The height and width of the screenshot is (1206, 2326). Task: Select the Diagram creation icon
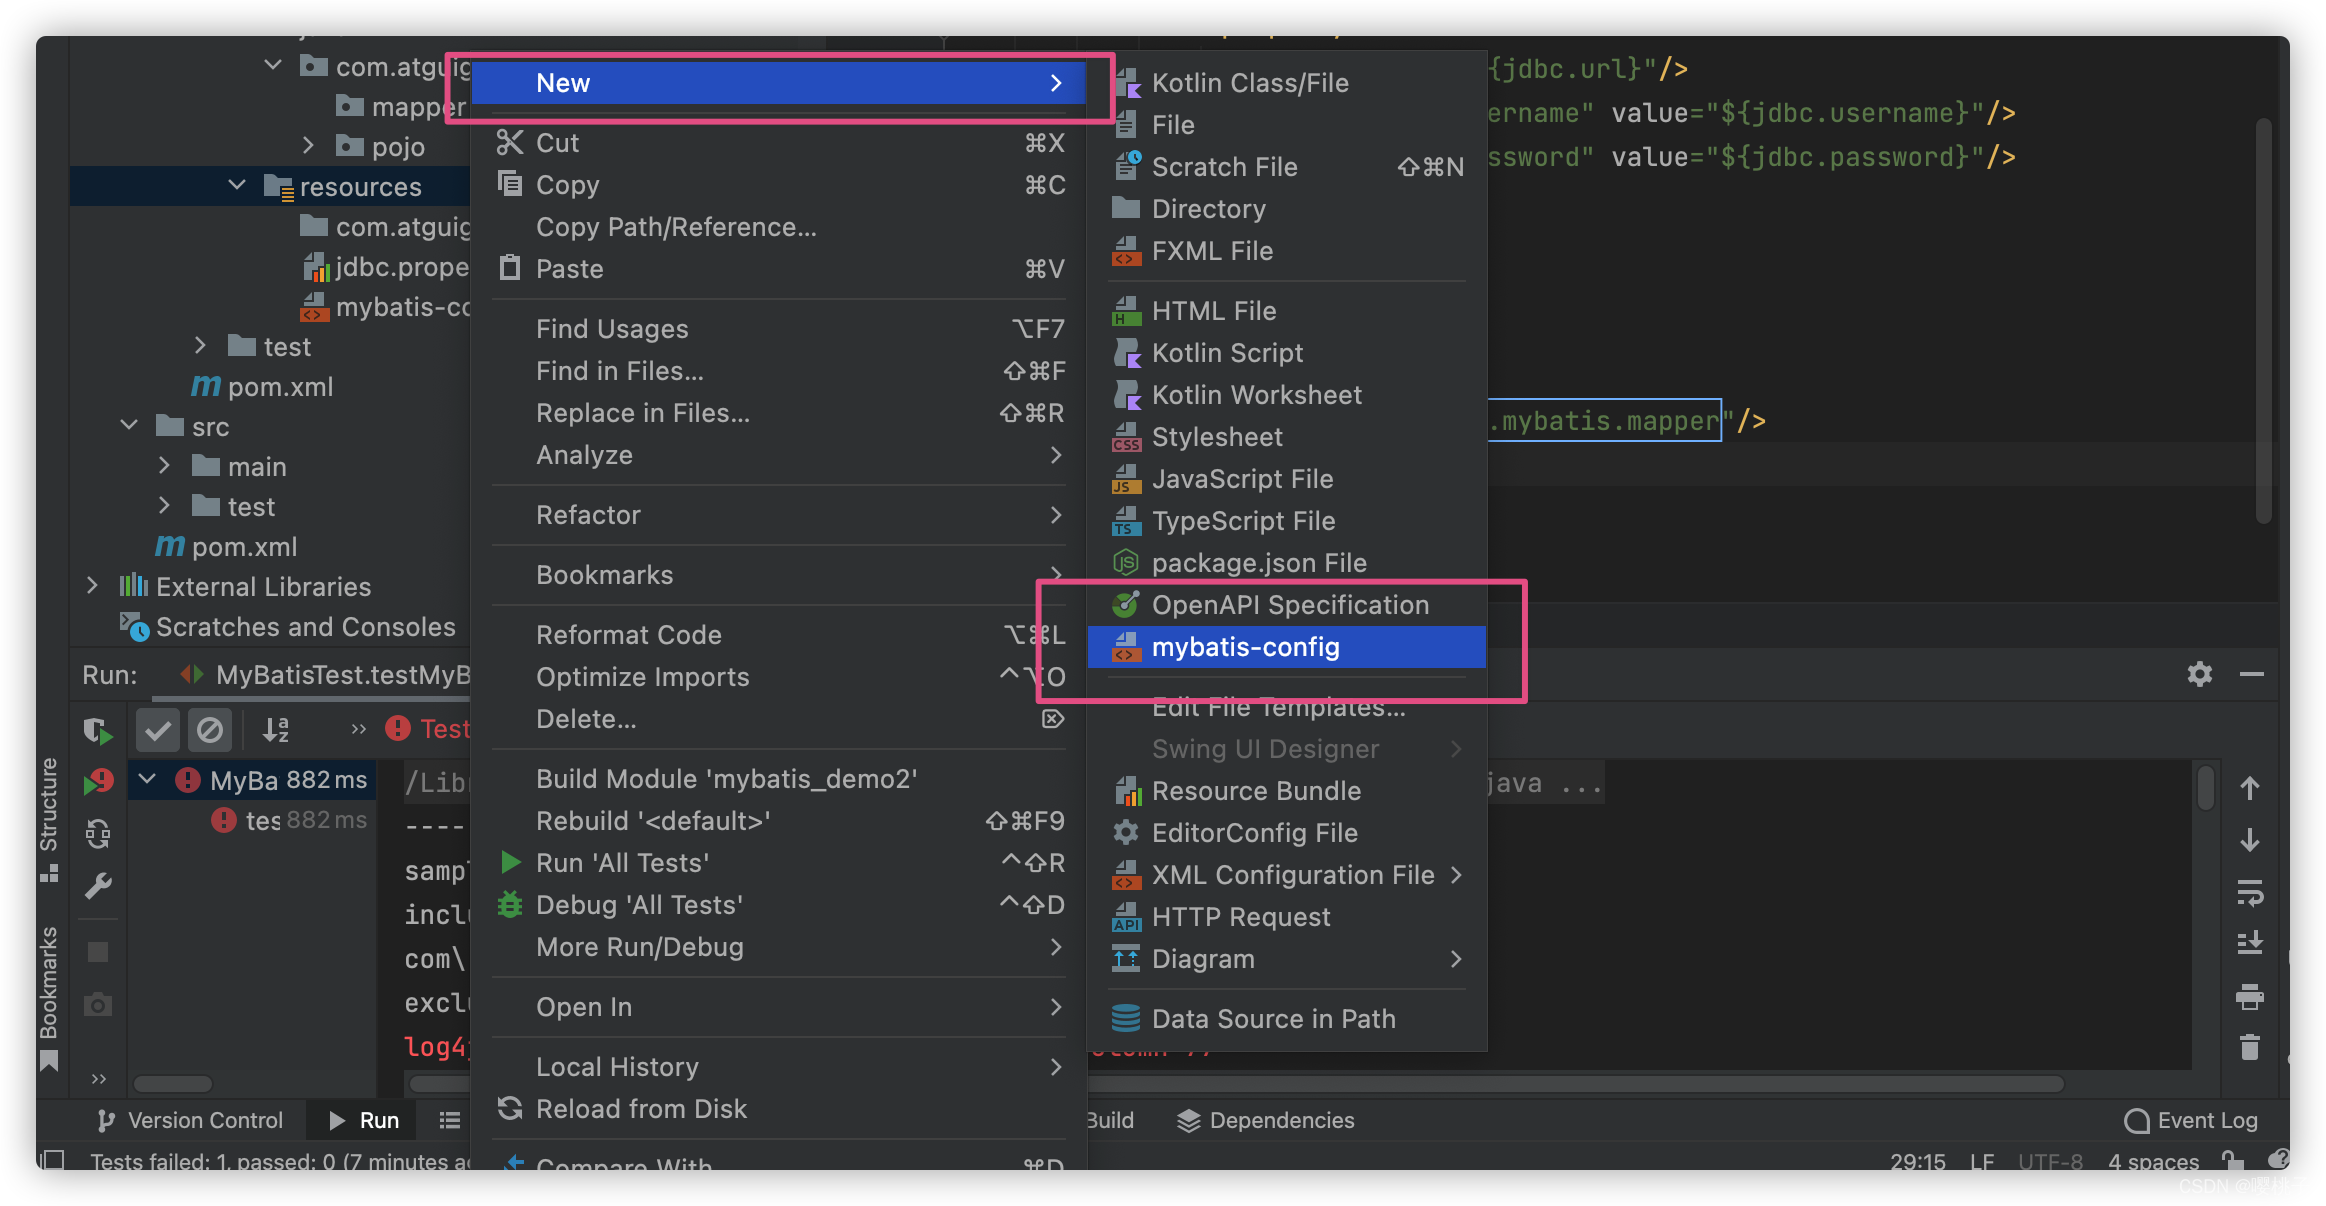1127,957
